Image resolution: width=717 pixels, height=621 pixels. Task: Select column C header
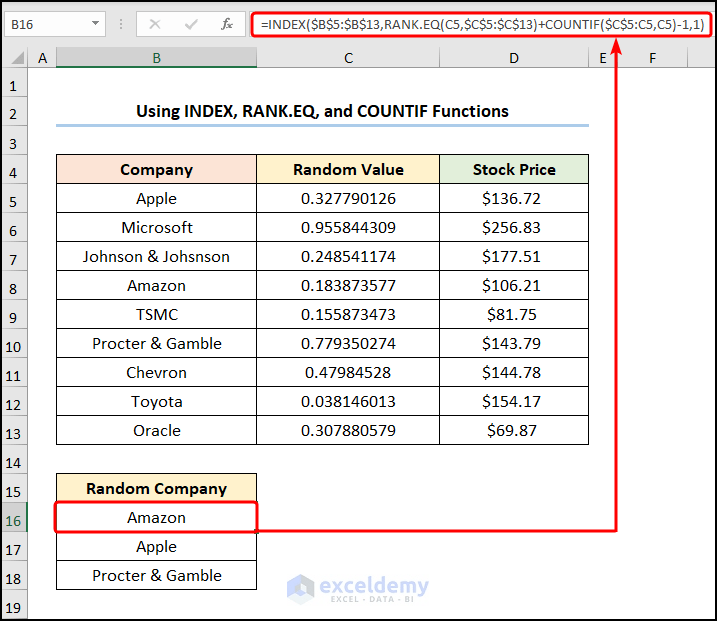tap(348, 58)
